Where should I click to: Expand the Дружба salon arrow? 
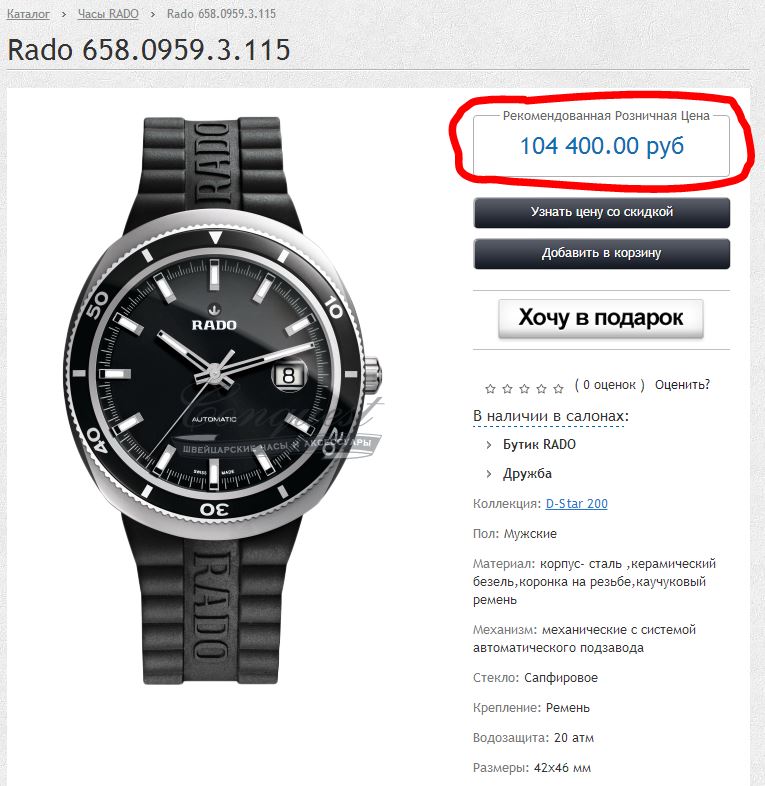pos(489,474)
